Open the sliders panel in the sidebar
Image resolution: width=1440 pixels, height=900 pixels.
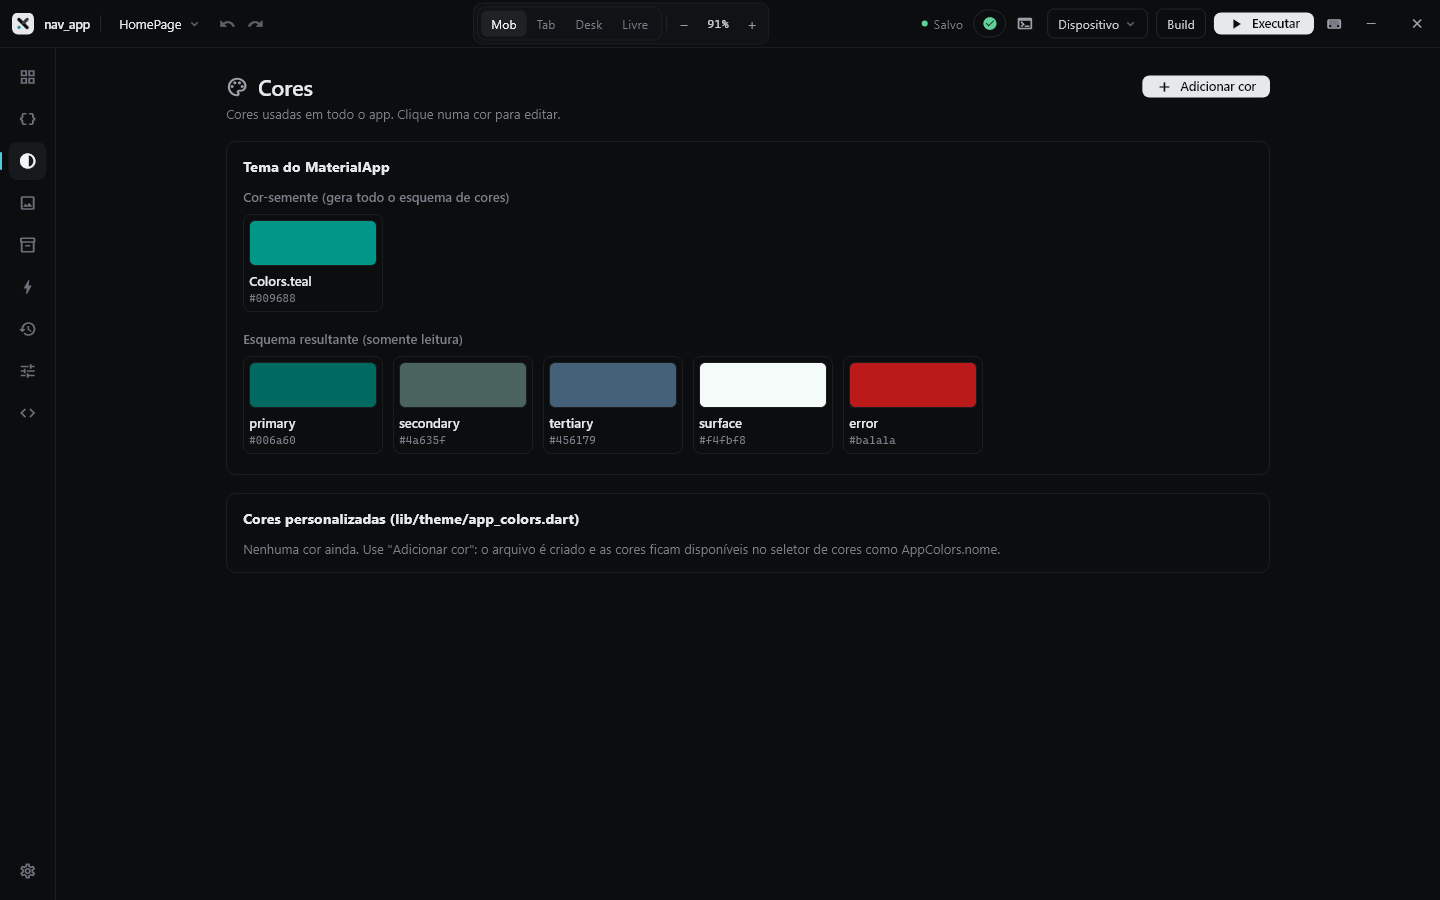pos(28,371)
